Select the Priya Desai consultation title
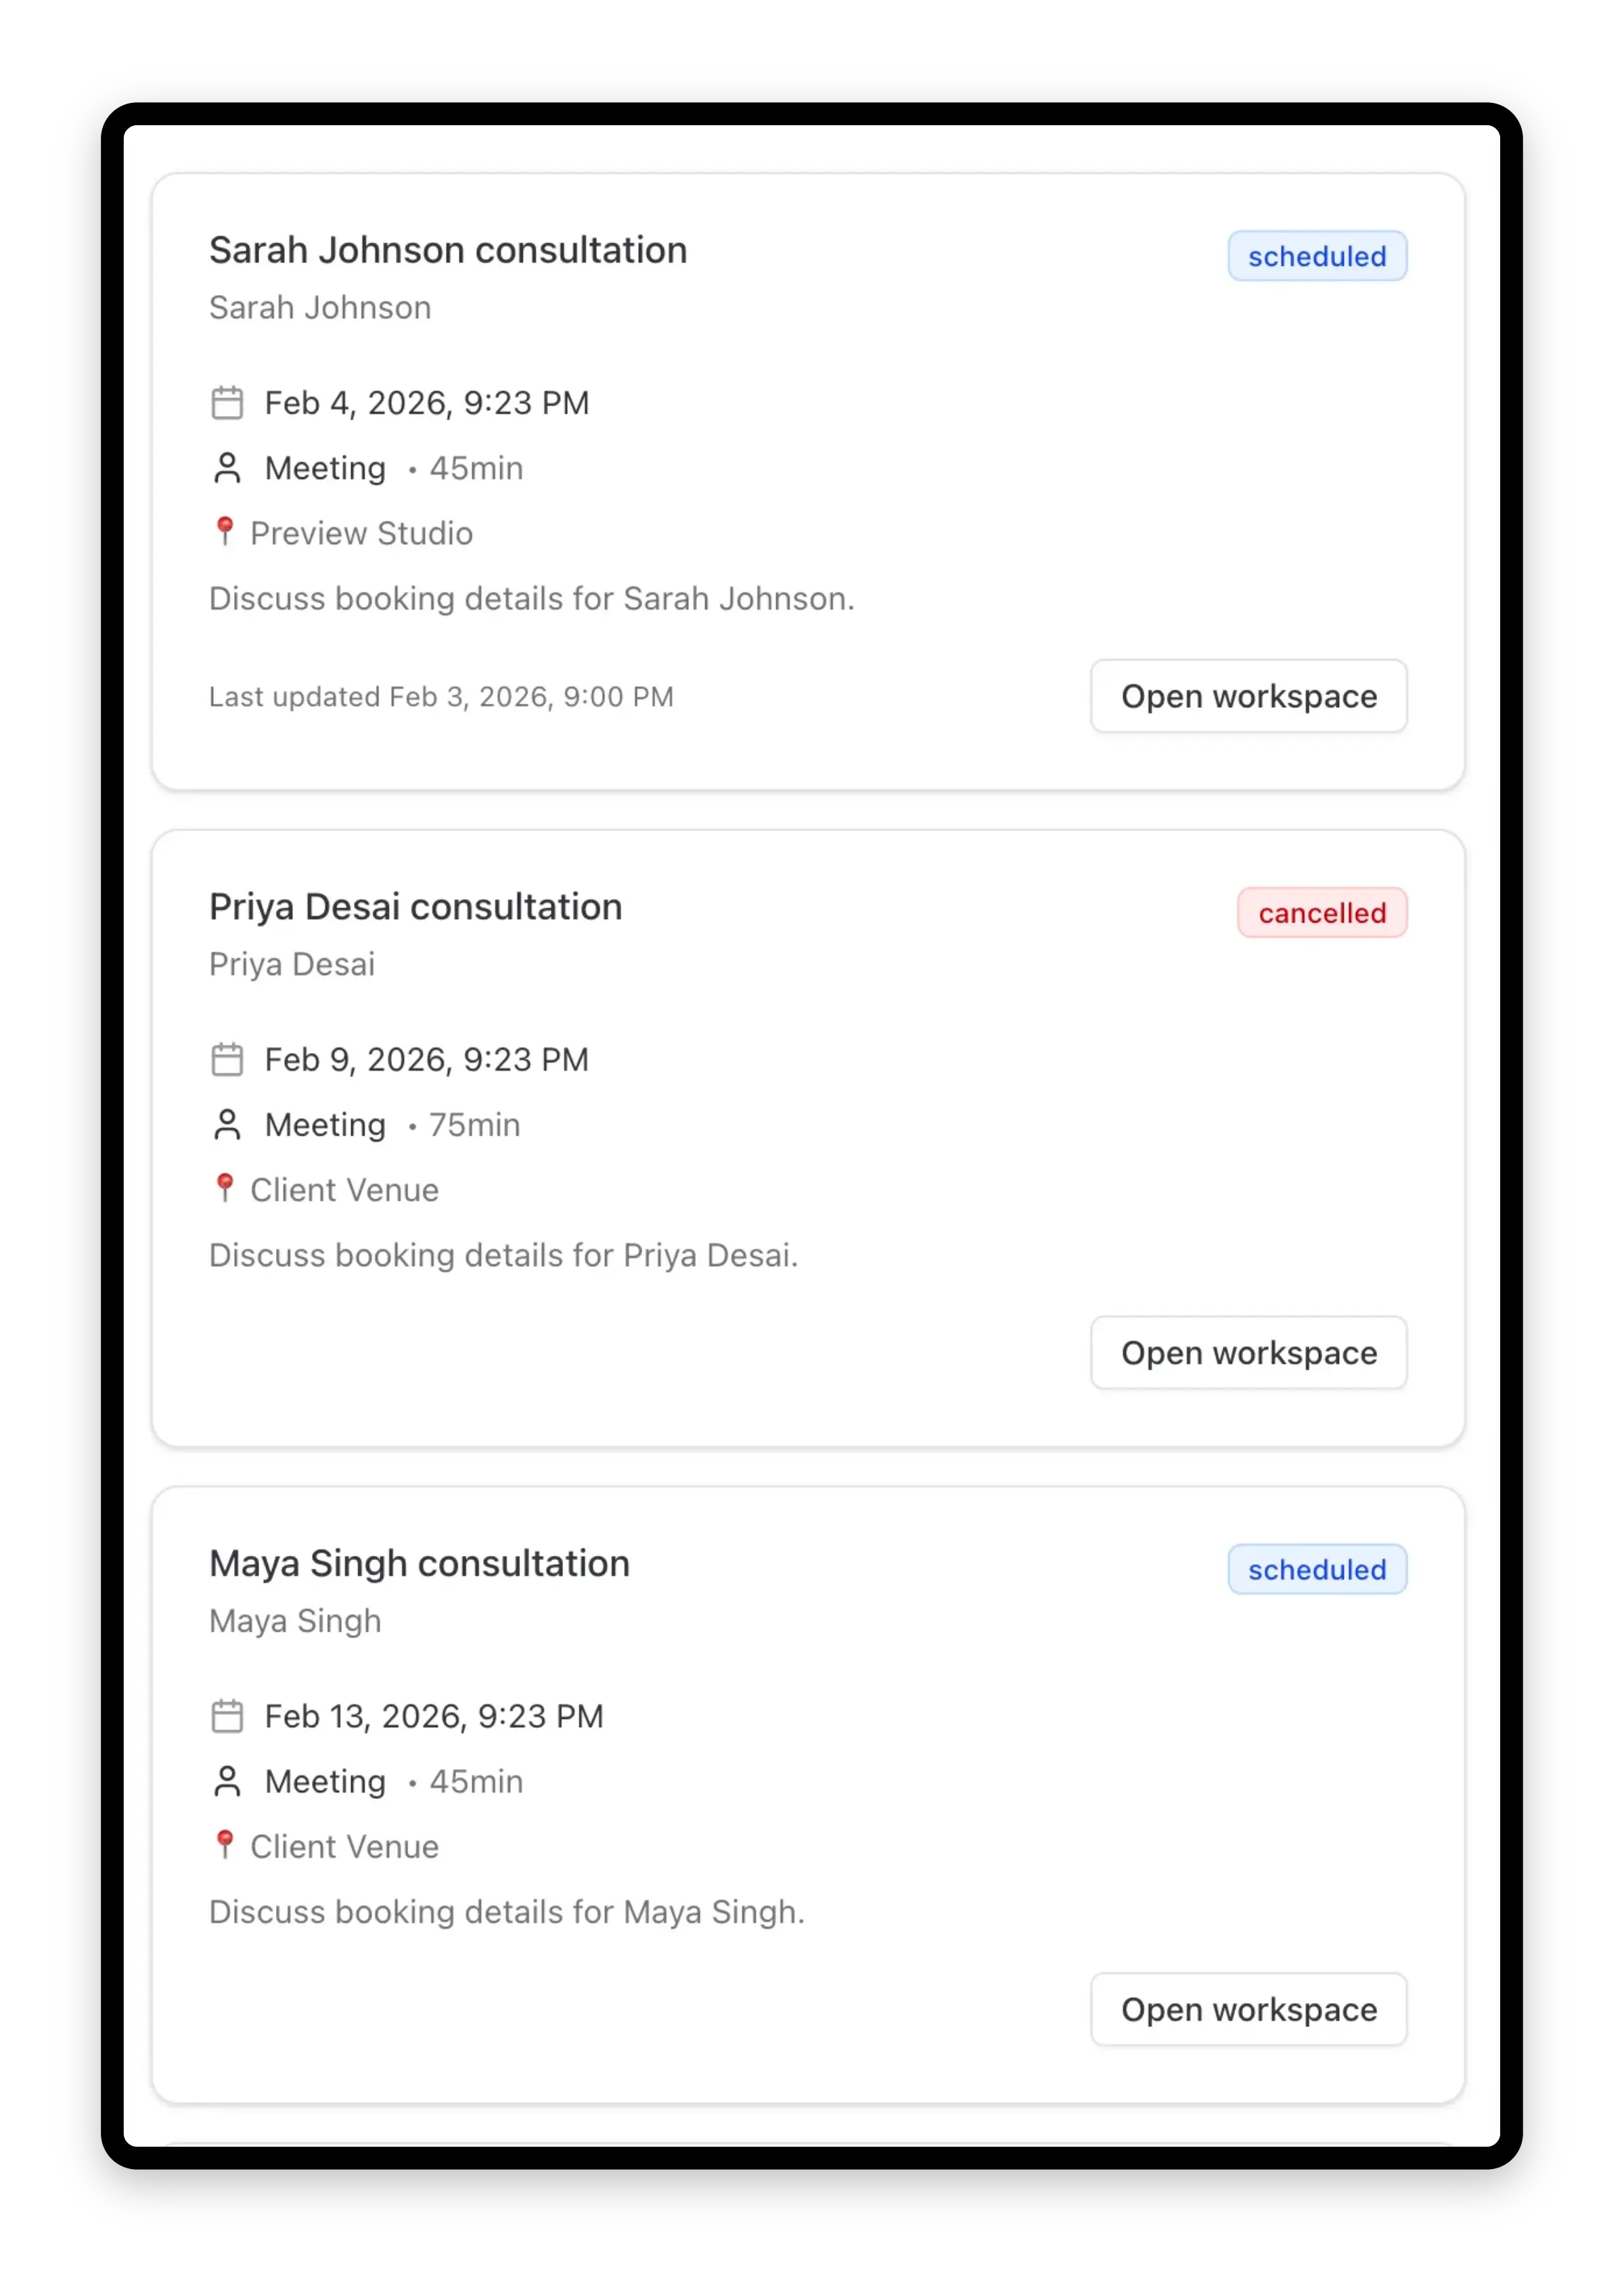Viewport: 1624px width, 2274px height. 415,907
